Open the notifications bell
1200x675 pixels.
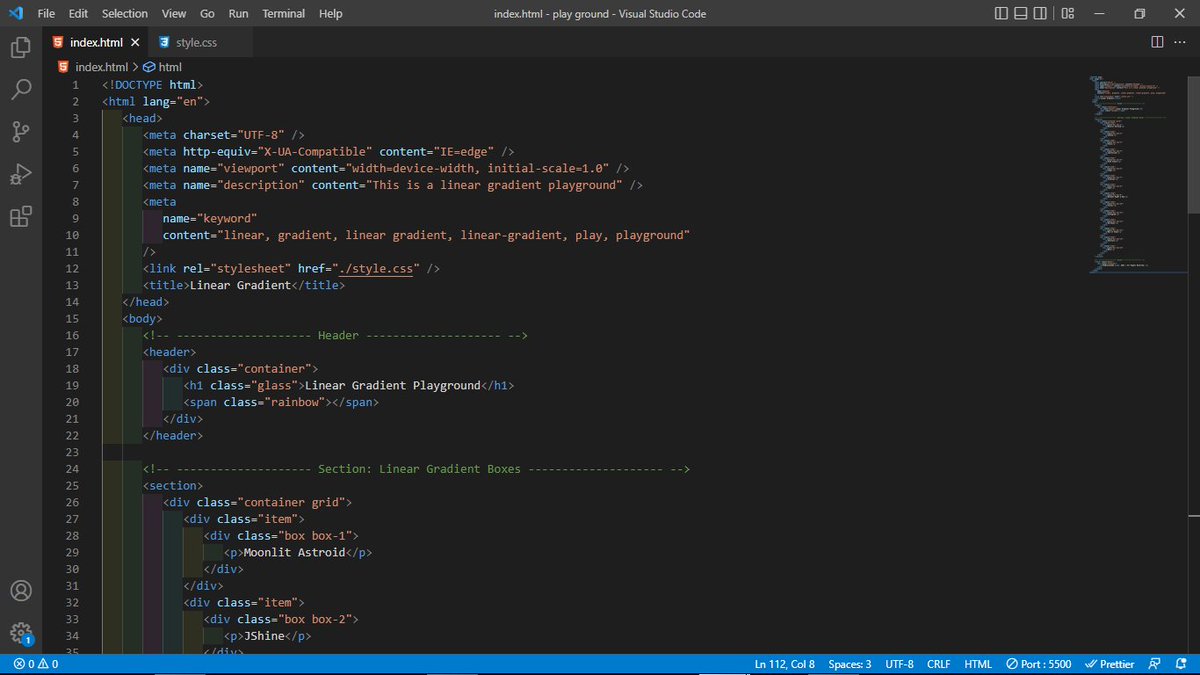click(1181, 664)
